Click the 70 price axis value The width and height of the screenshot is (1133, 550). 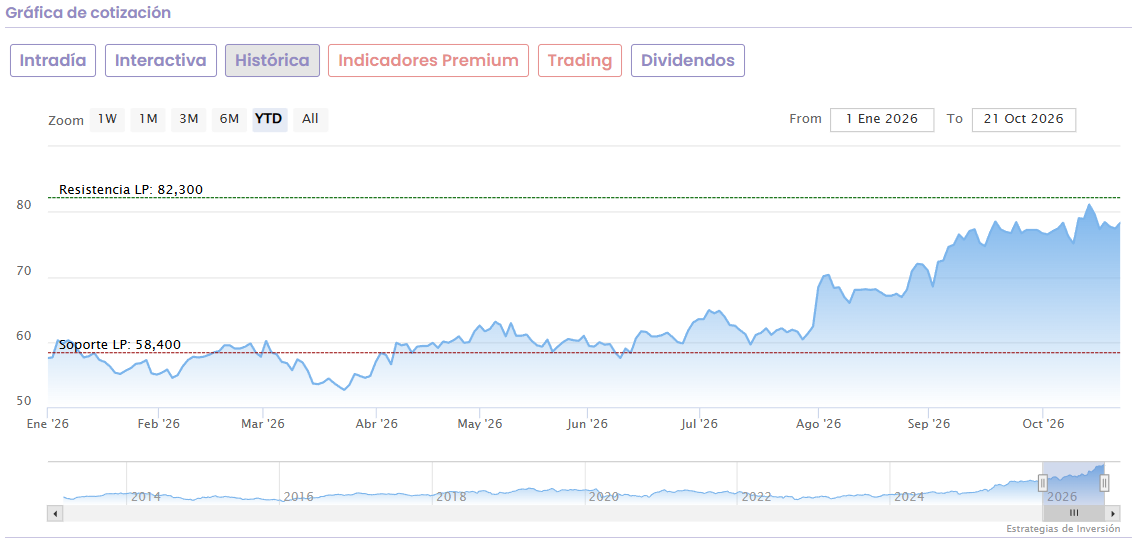point(24,270)
